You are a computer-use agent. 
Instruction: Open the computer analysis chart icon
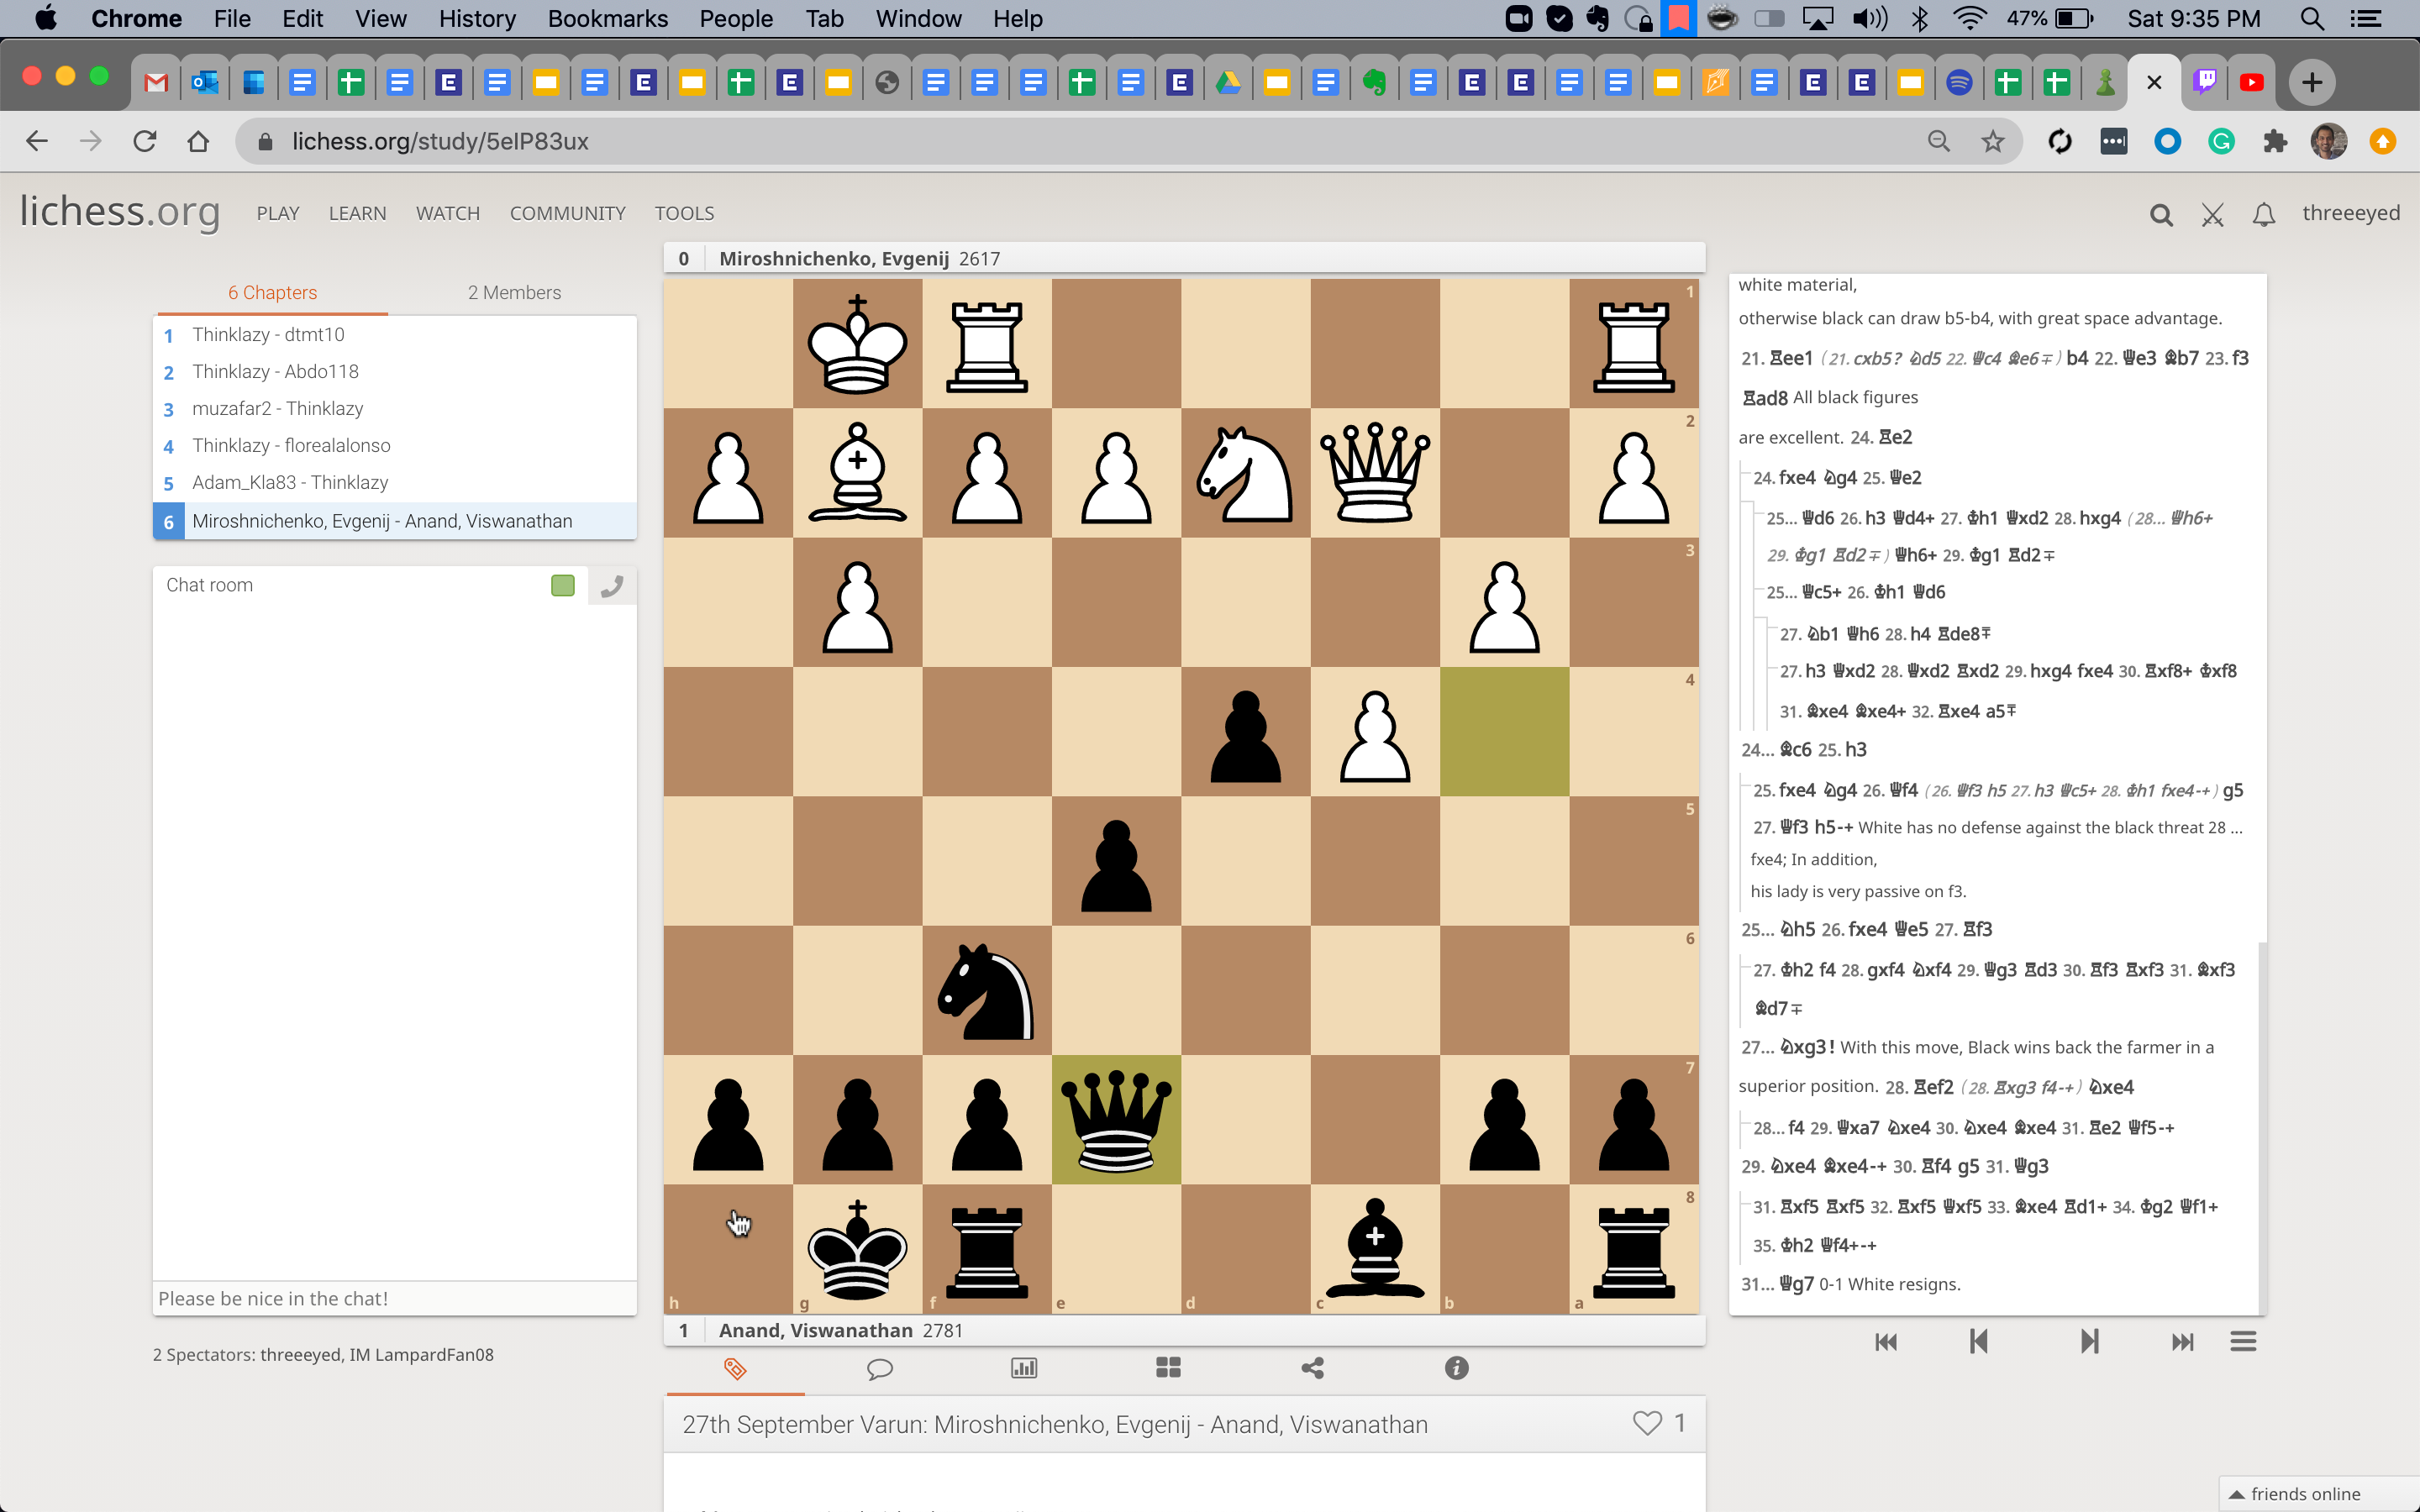(x=1024, y=1368)
